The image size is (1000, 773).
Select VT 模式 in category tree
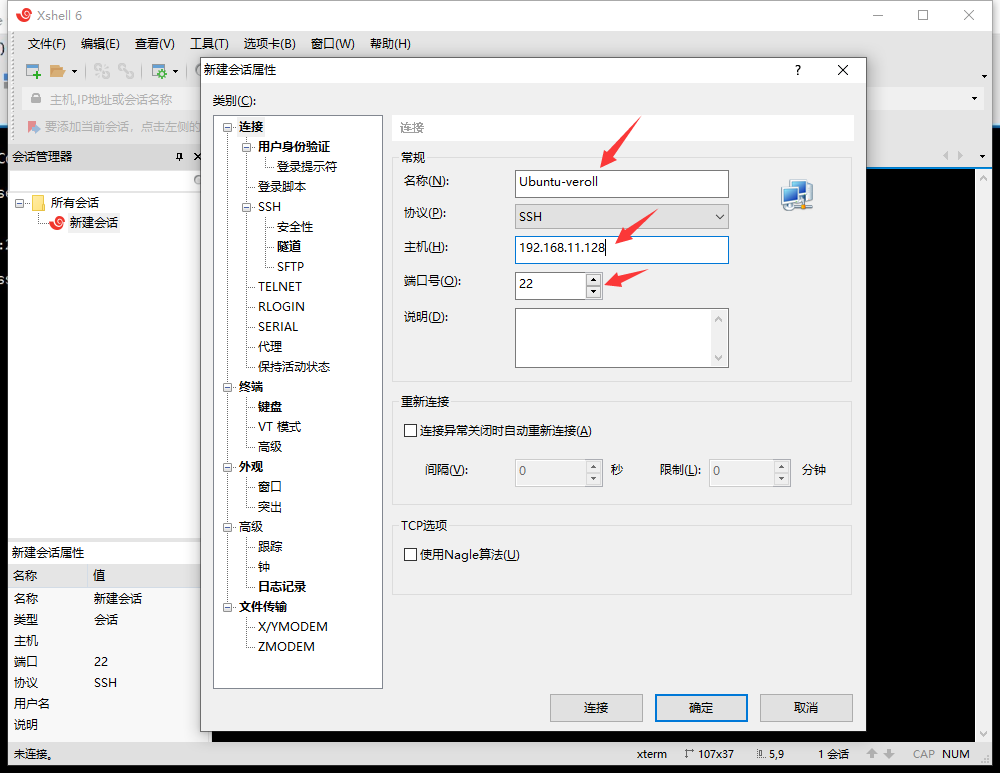pos(279,427)
